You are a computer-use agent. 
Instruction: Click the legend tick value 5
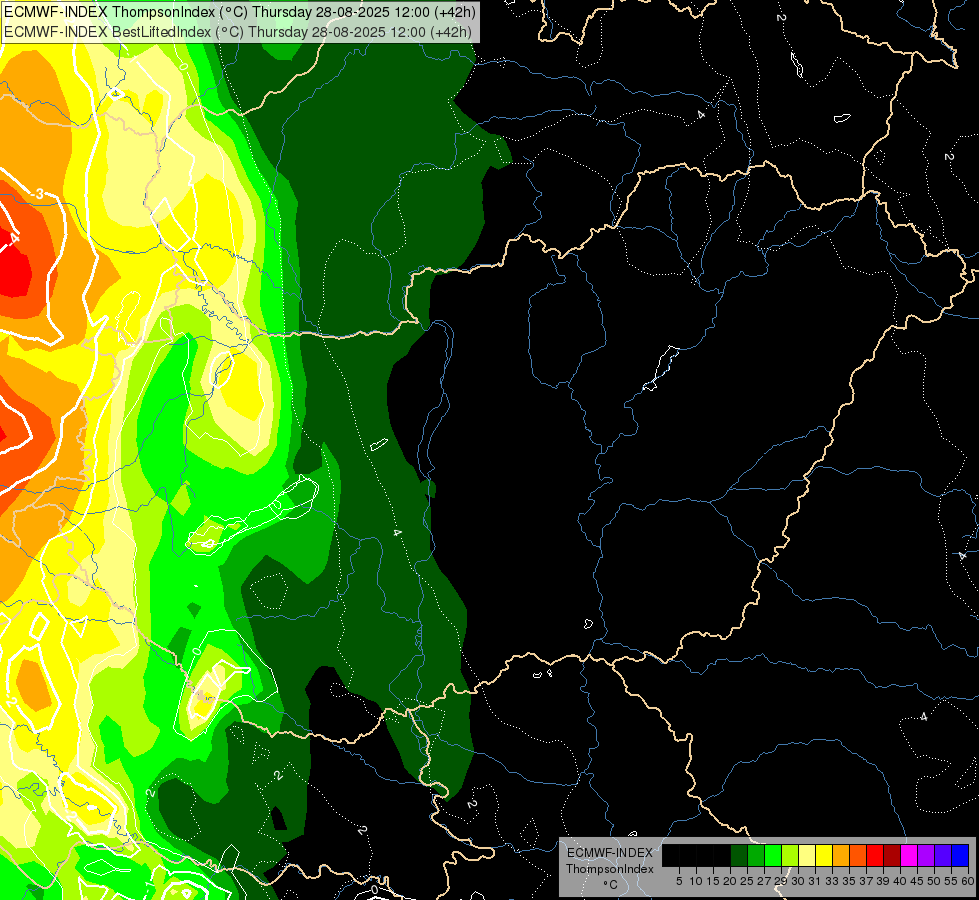[679, 881]
